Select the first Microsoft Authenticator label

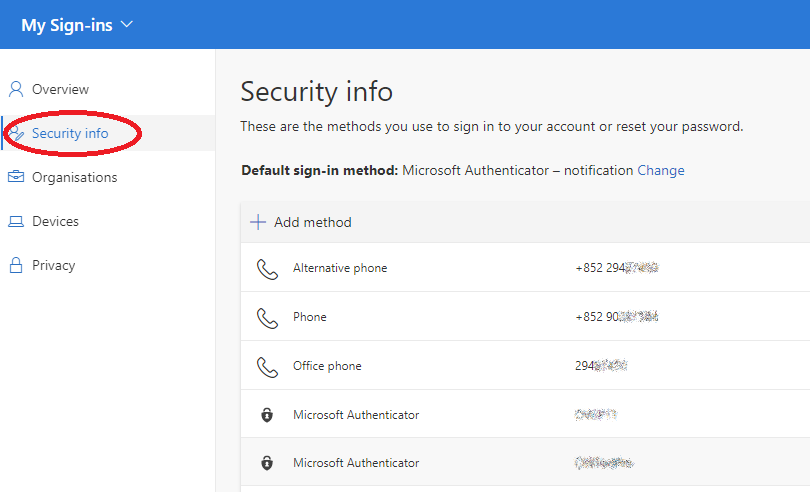coord(356,415)
